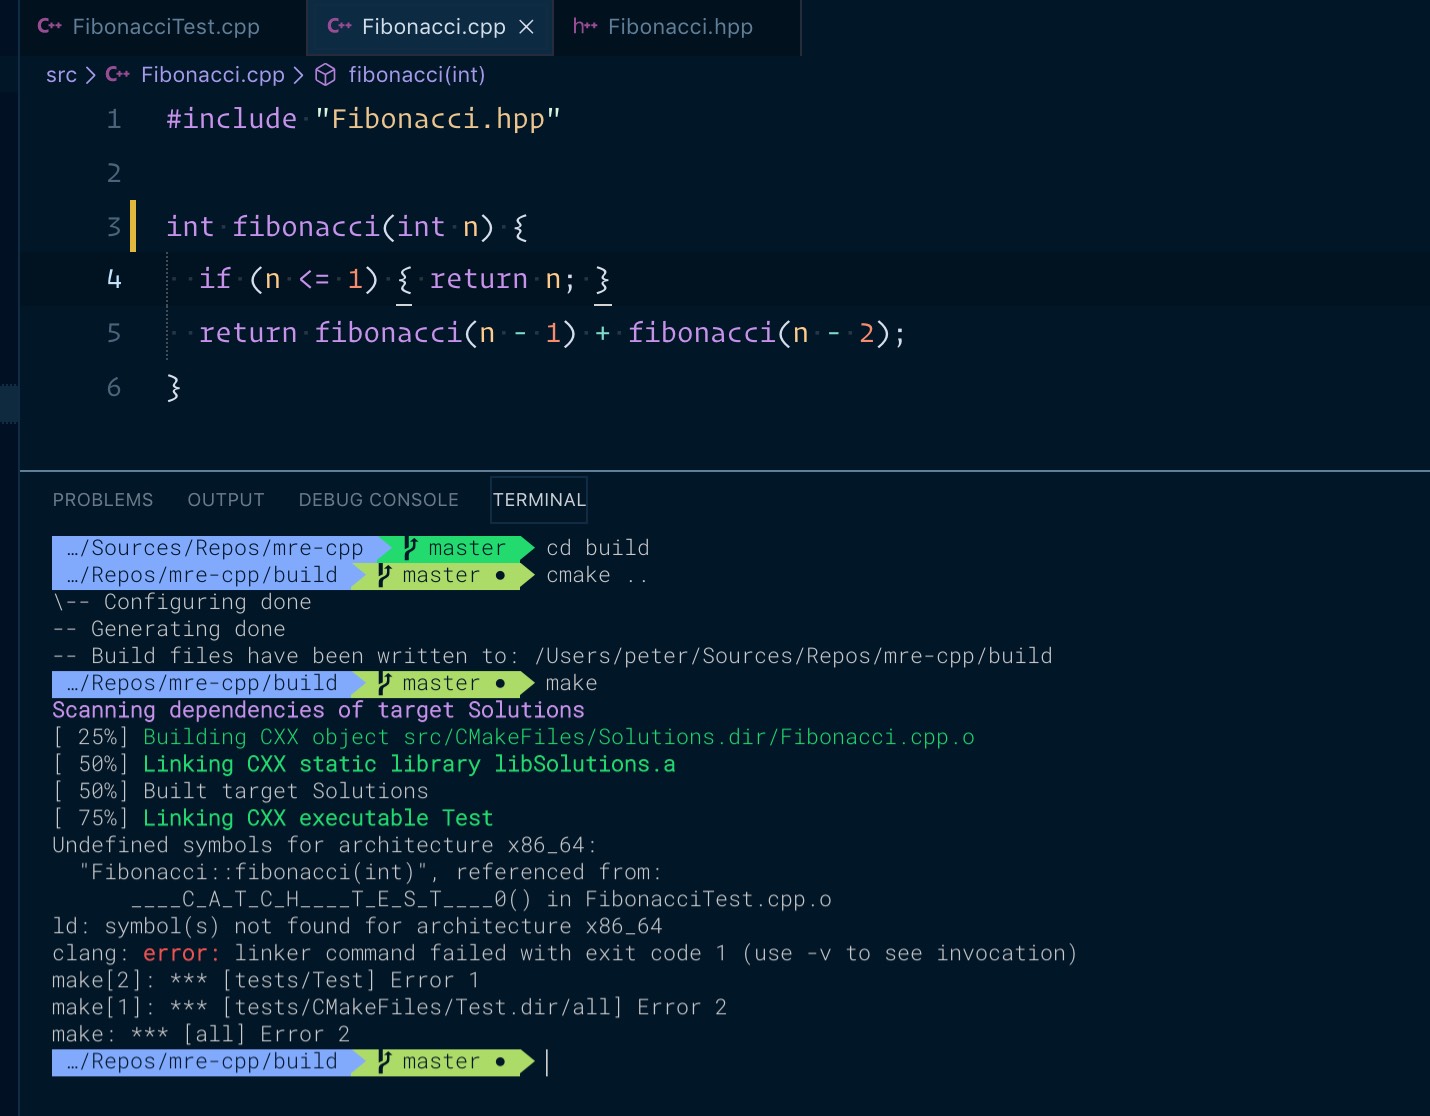The width and height of the screenshot is (1430, 1116).
Task: Close the Fibonacci.cpp tab via its X
Action: [527, 27]
